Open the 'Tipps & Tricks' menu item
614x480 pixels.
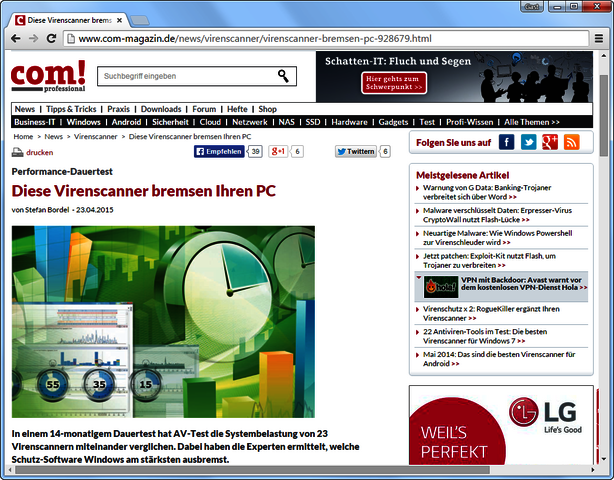(71, 109)
